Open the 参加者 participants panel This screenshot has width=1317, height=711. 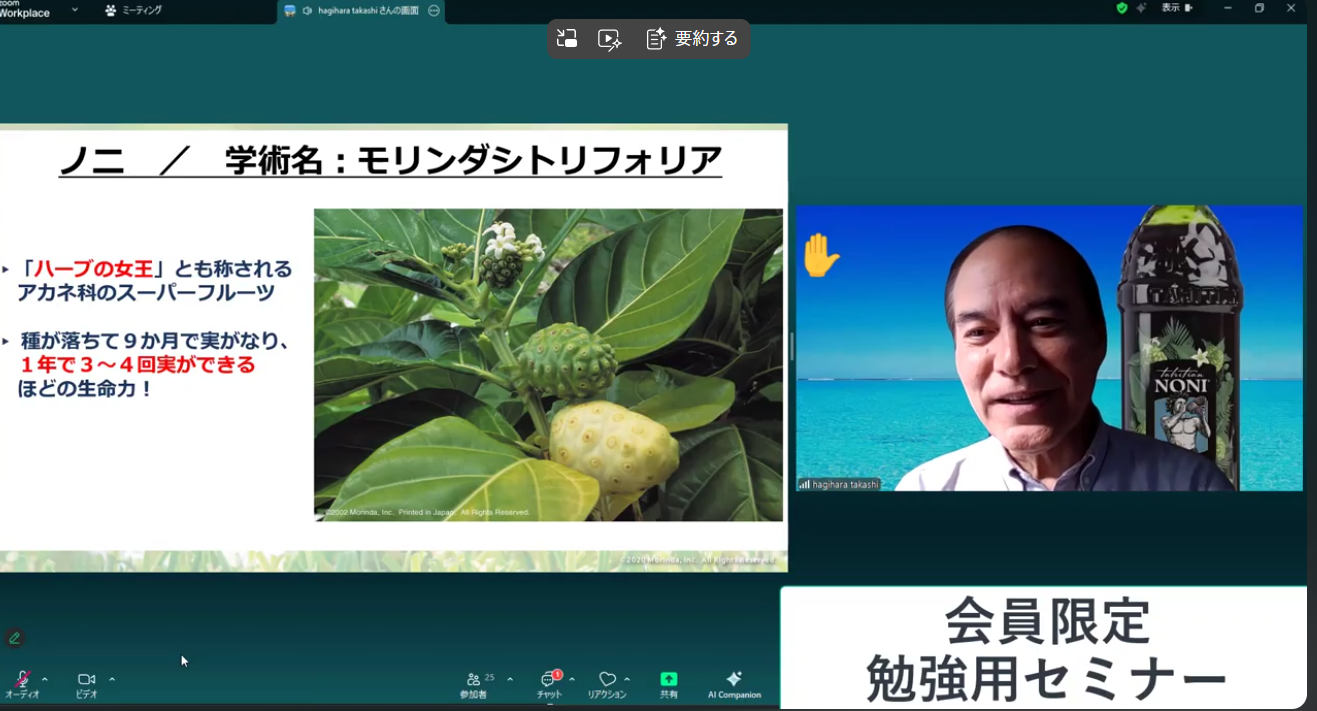coord(474,681)
